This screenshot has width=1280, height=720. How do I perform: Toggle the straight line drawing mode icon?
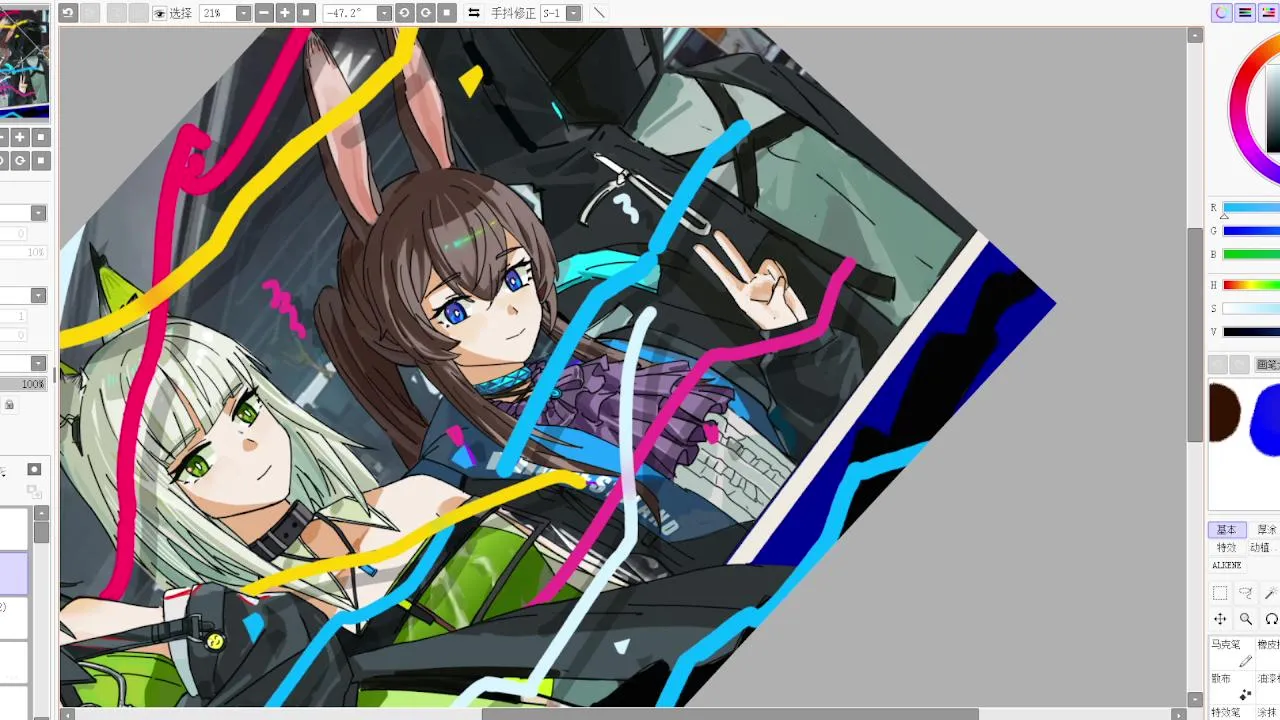(599, 13)
